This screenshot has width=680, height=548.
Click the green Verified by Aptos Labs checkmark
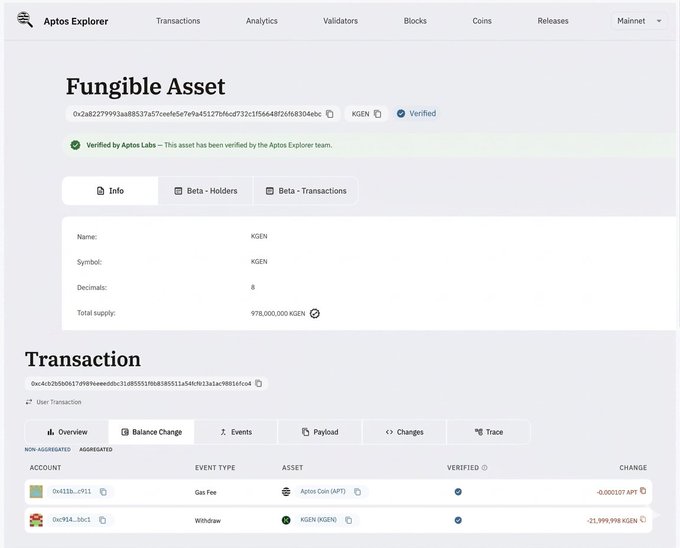click(x=75, y=145)
